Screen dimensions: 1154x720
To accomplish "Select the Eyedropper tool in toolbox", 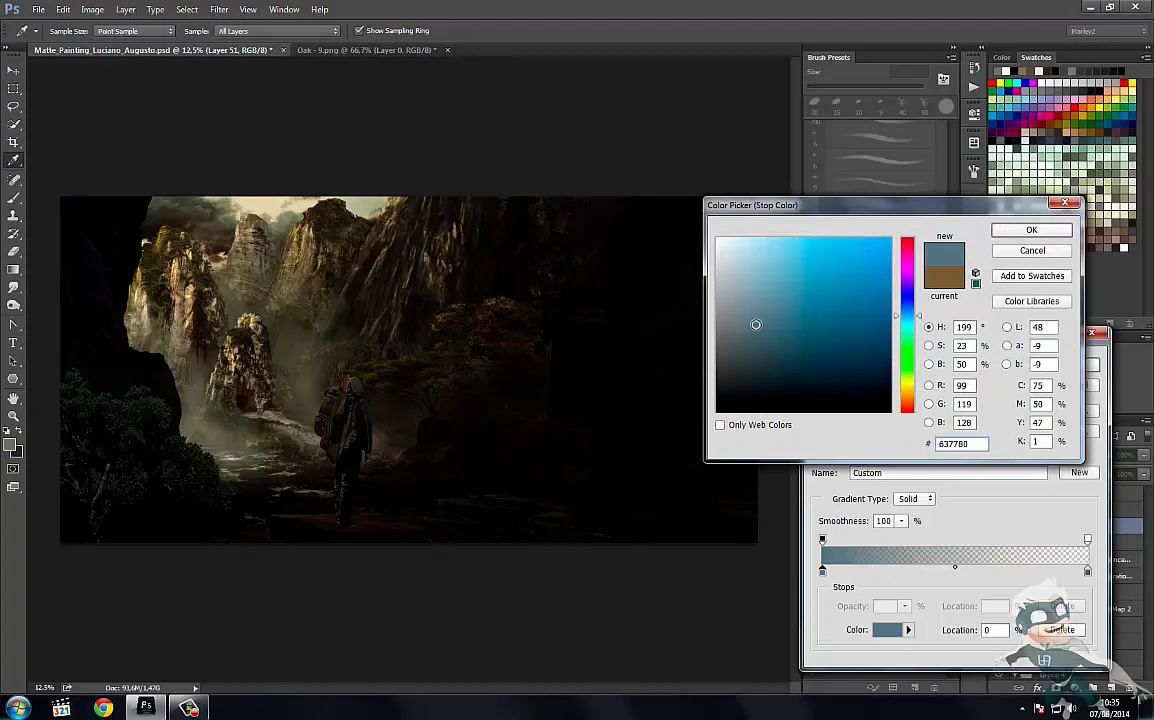I will click(13, 160).
